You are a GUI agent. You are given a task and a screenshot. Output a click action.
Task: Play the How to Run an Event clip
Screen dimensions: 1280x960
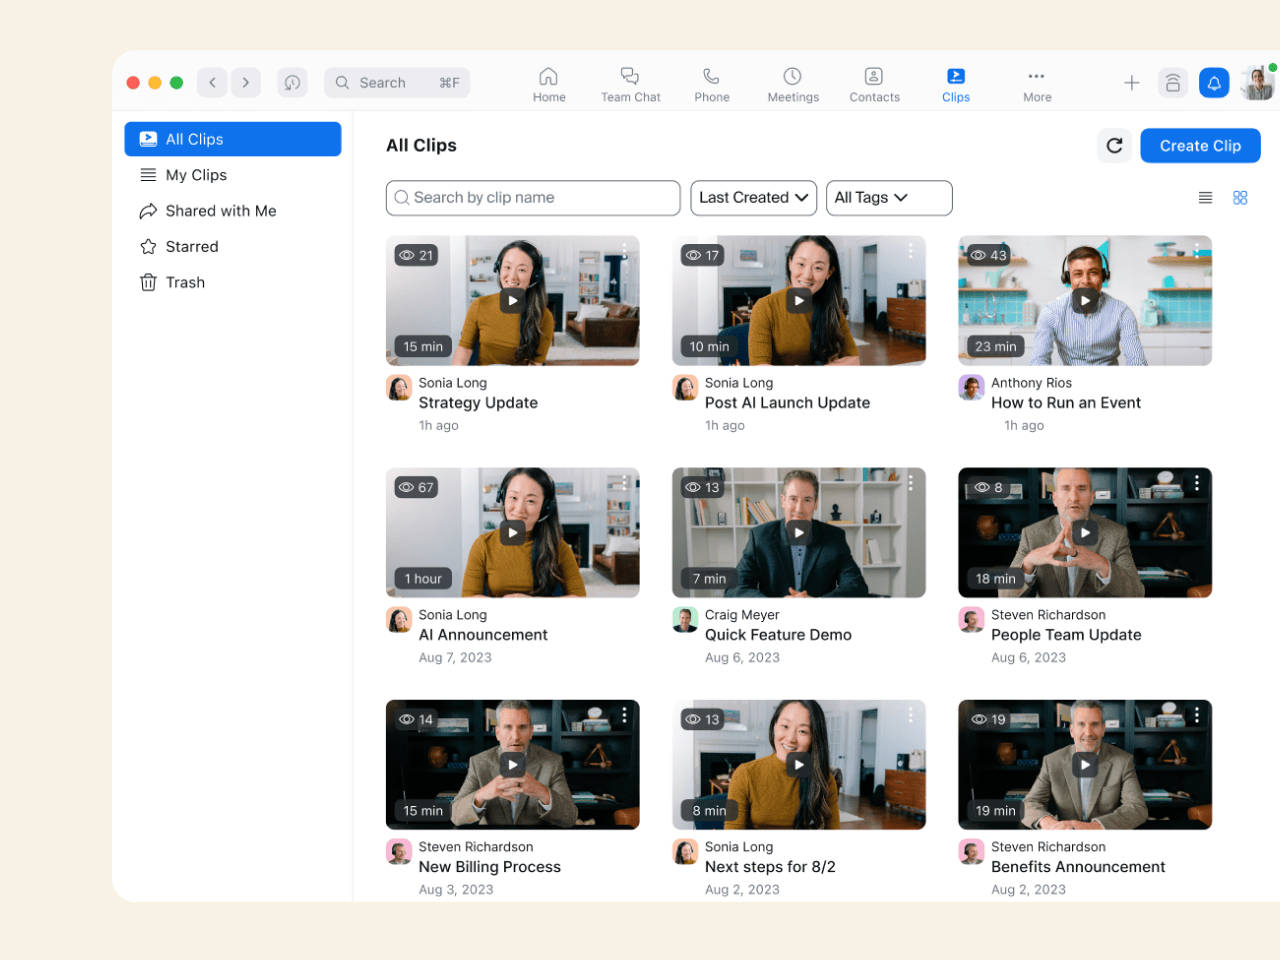[x=1085, y=300]
